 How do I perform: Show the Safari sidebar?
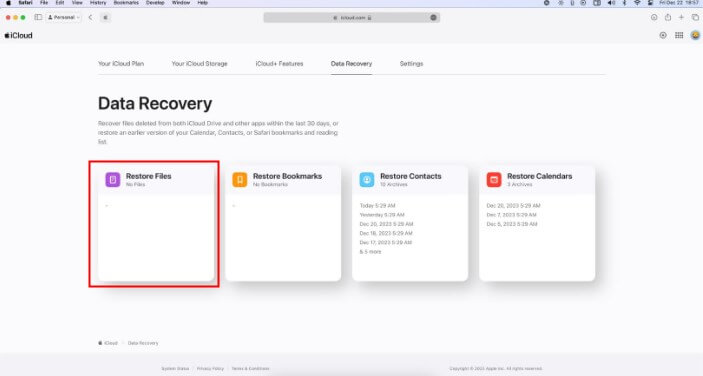[x=38, y=17]
